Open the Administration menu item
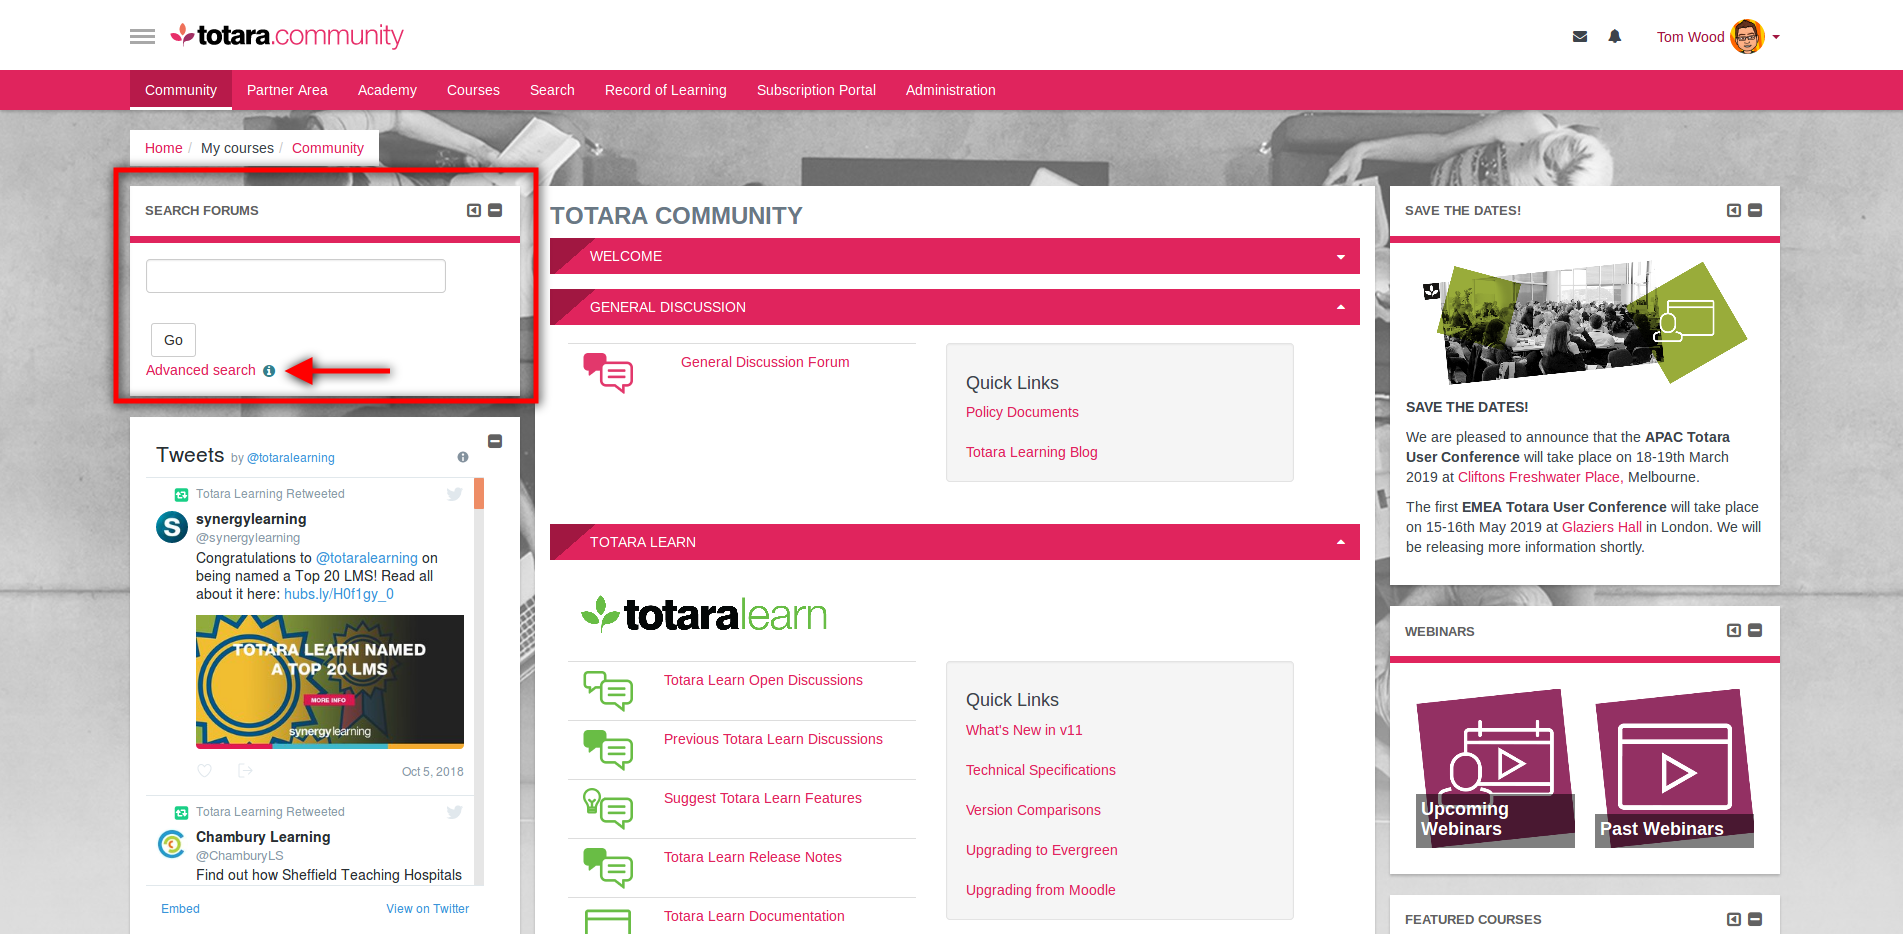This screenshot has width=1903, height=934. (951, 90)
